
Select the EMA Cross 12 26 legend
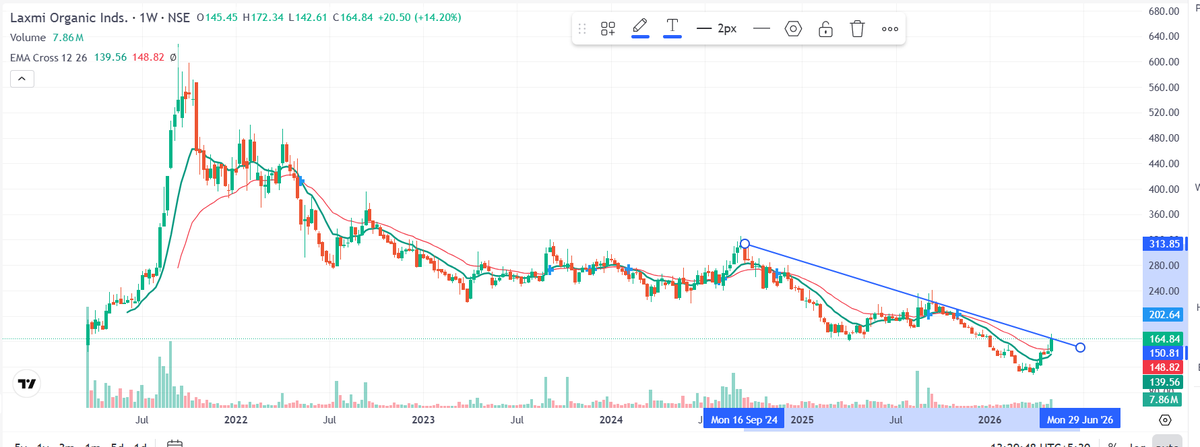click(48, 58)
